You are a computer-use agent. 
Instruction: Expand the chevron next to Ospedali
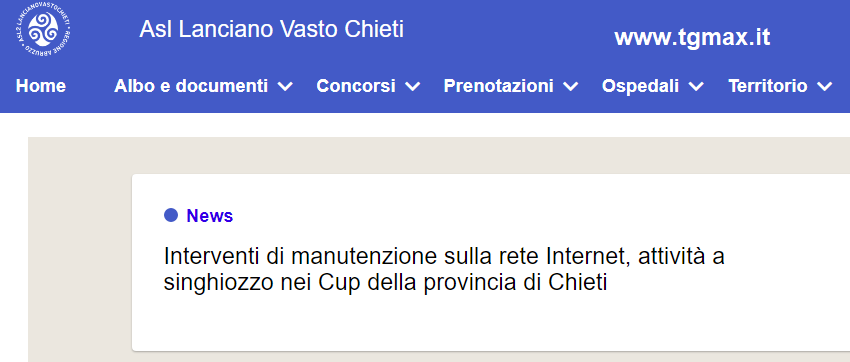point(696,86)
